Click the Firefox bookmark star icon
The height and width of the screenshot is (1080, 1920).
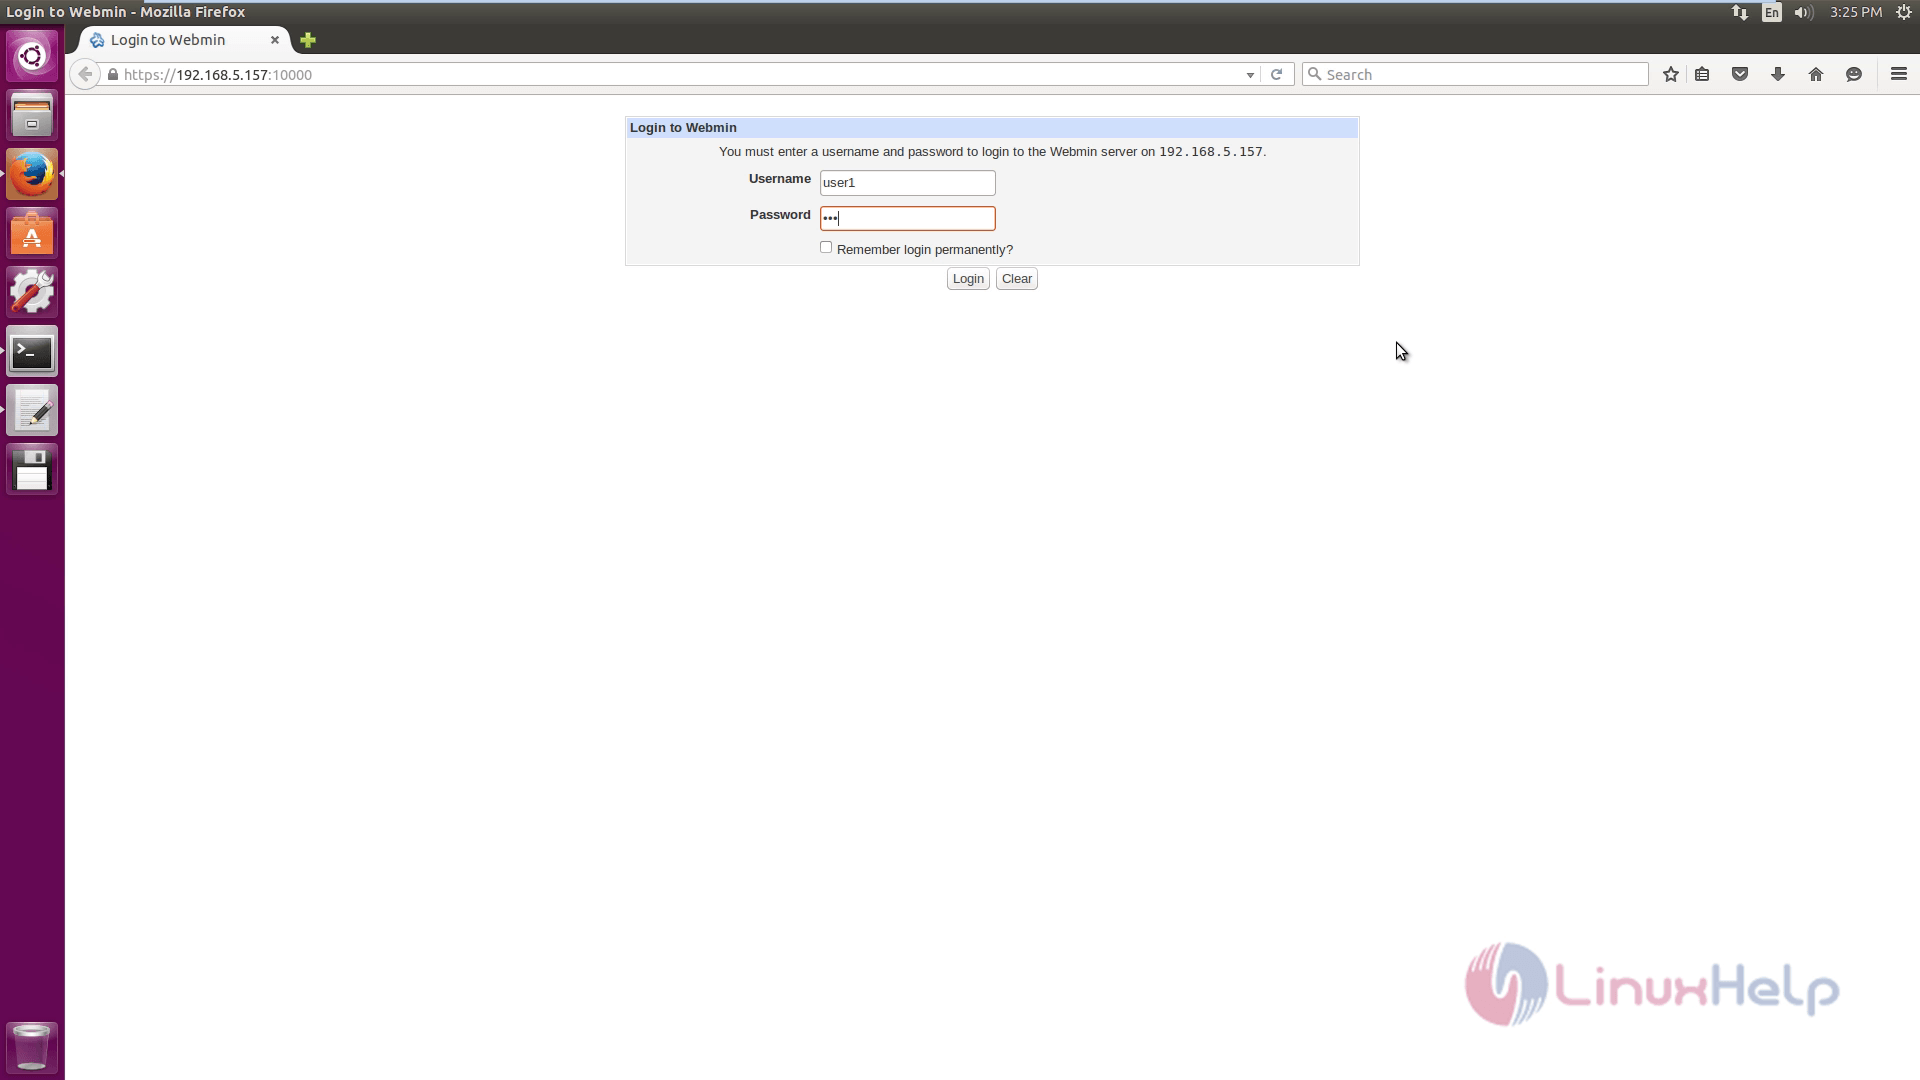[1669, 74]
